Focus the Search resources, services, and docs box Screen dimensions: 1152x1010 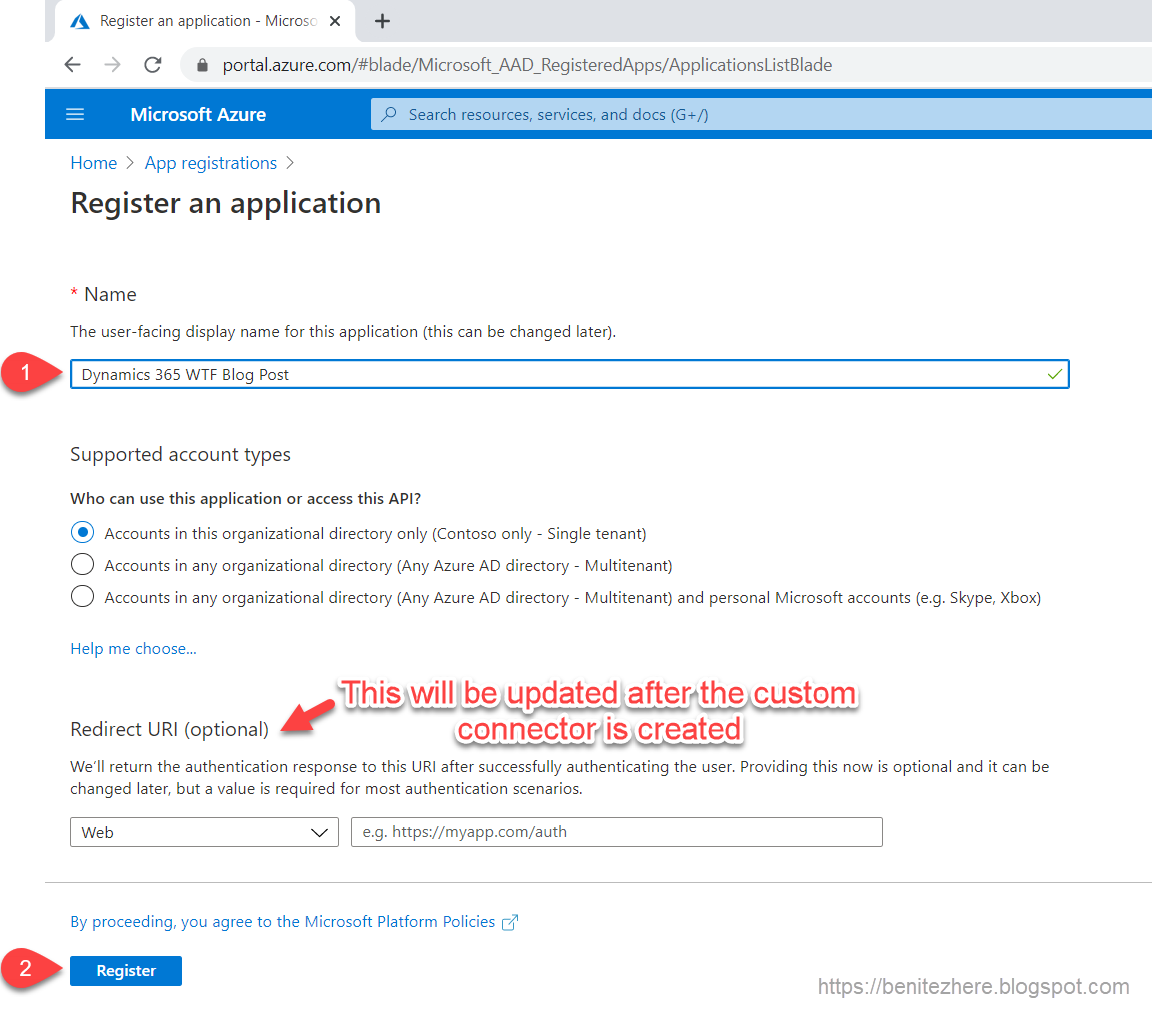coord(761,115)
